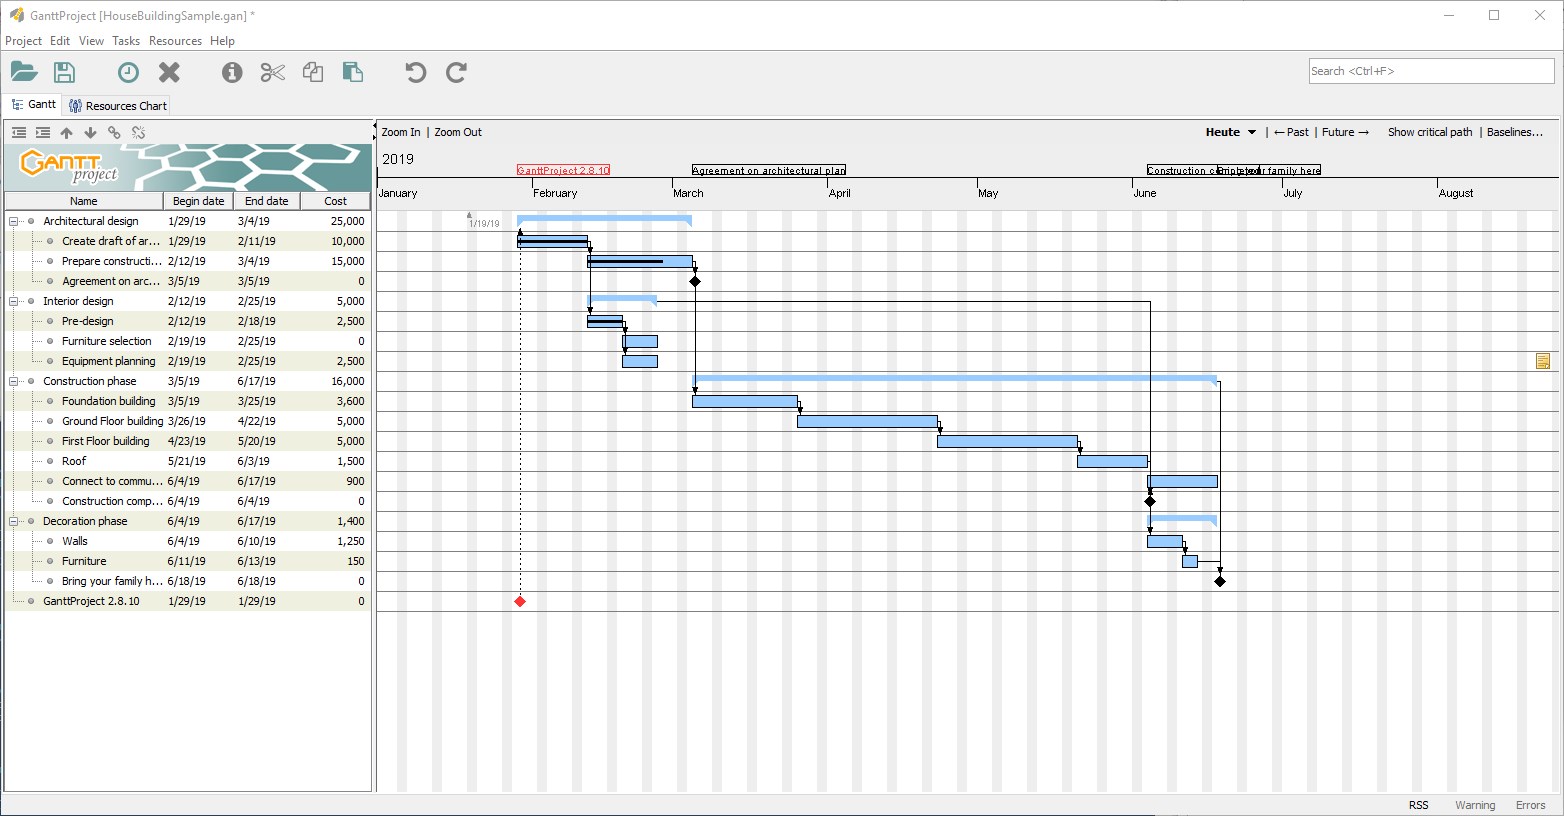Copy the selected task
Screen dimensions: 1564x816
point(313,71)
